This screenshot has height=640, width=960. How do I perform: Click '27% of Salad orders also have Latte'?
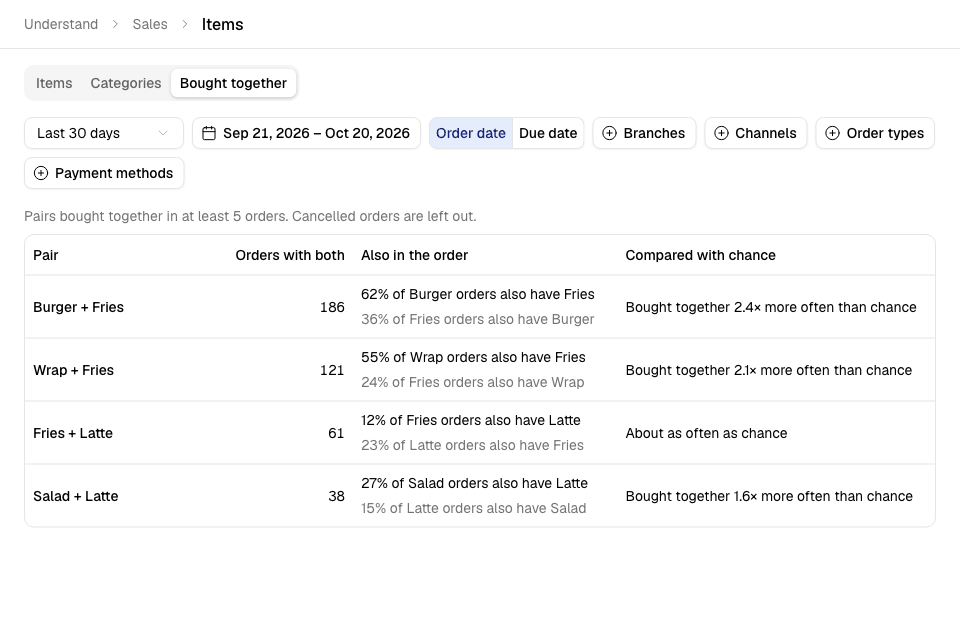point(474,484)
